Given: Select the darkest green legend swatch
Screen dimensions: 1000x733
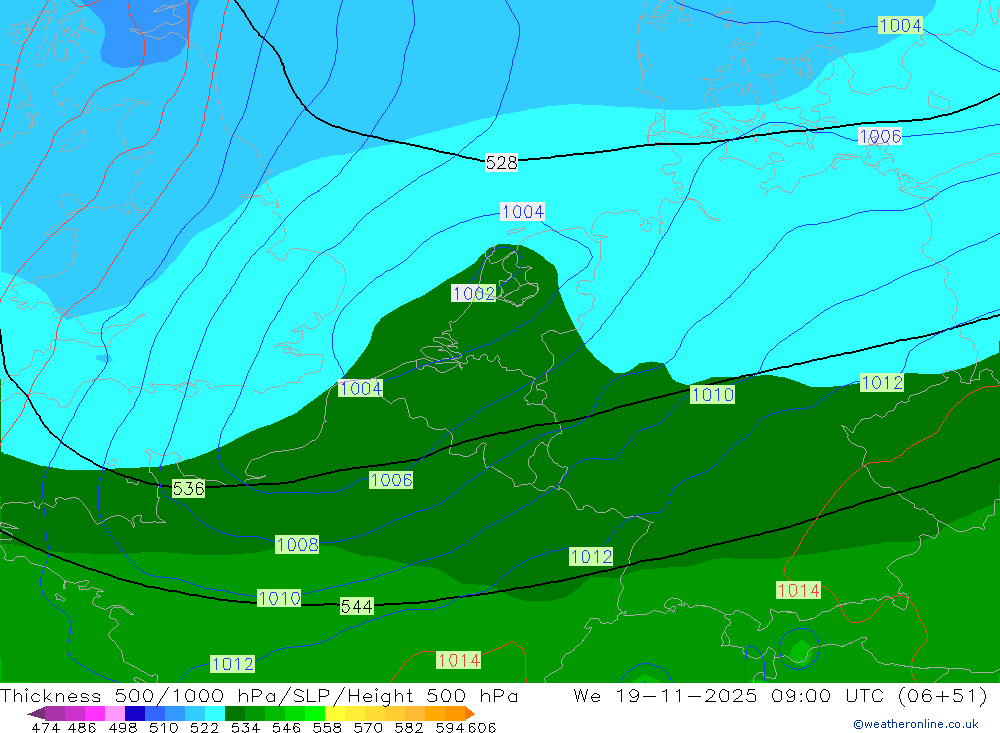Looking at the screenshot, I should (235, 713).
